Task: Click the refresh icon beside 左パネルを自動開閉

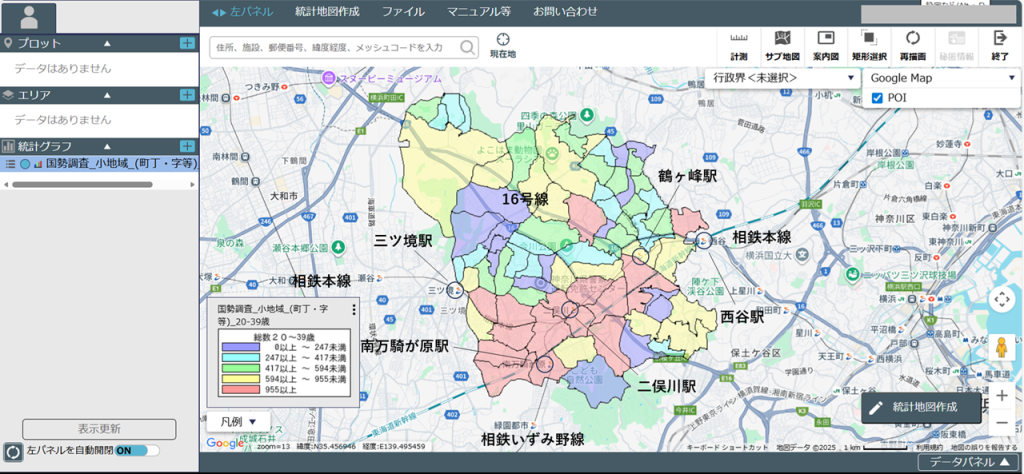Action: point(12,452)
